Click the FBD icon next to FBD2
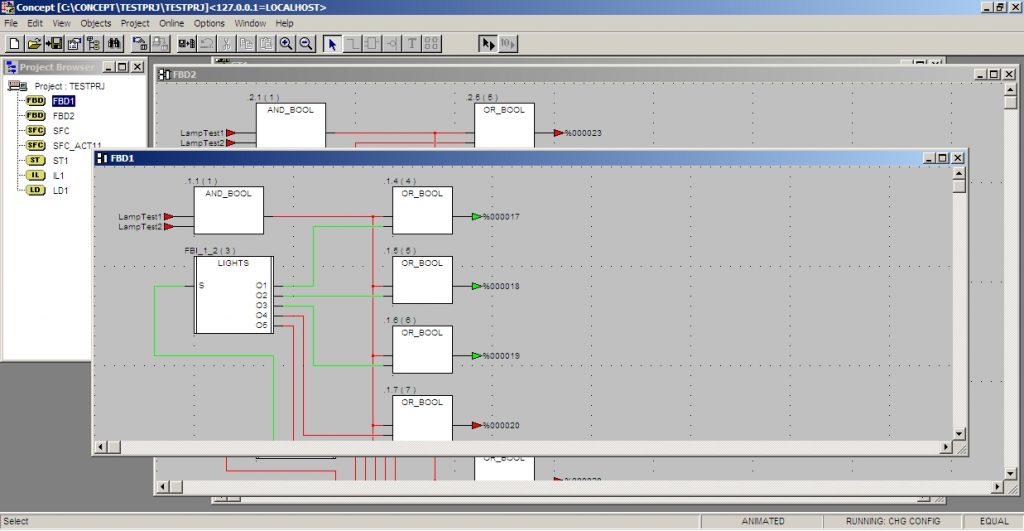The width and height of the screenshot is (1024, 531). (36, 116)
